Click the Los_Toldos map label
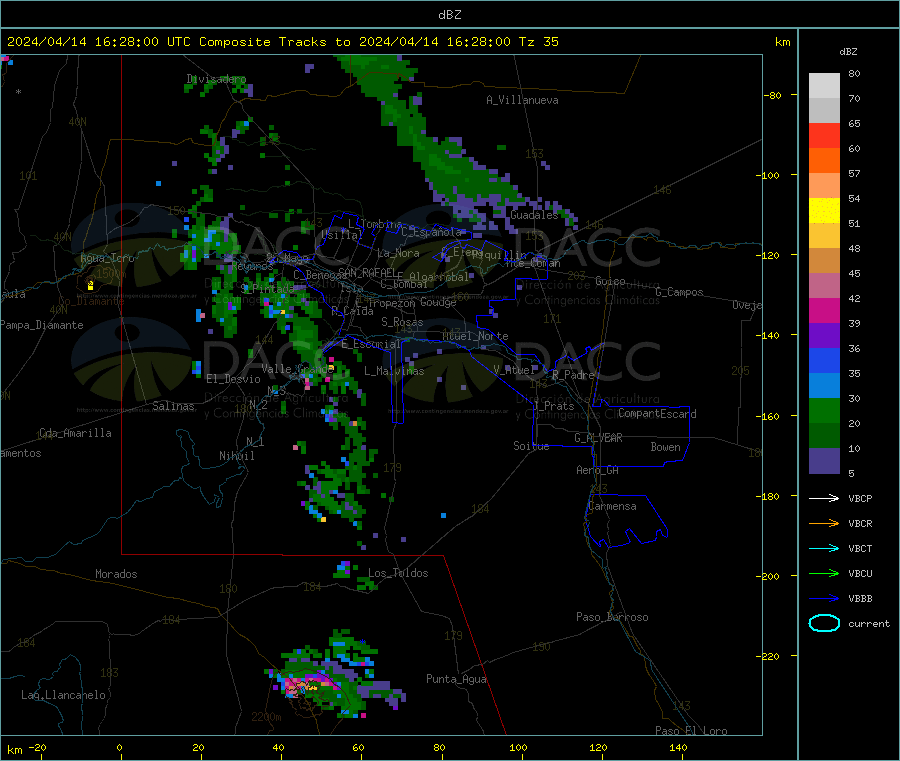 398,573
